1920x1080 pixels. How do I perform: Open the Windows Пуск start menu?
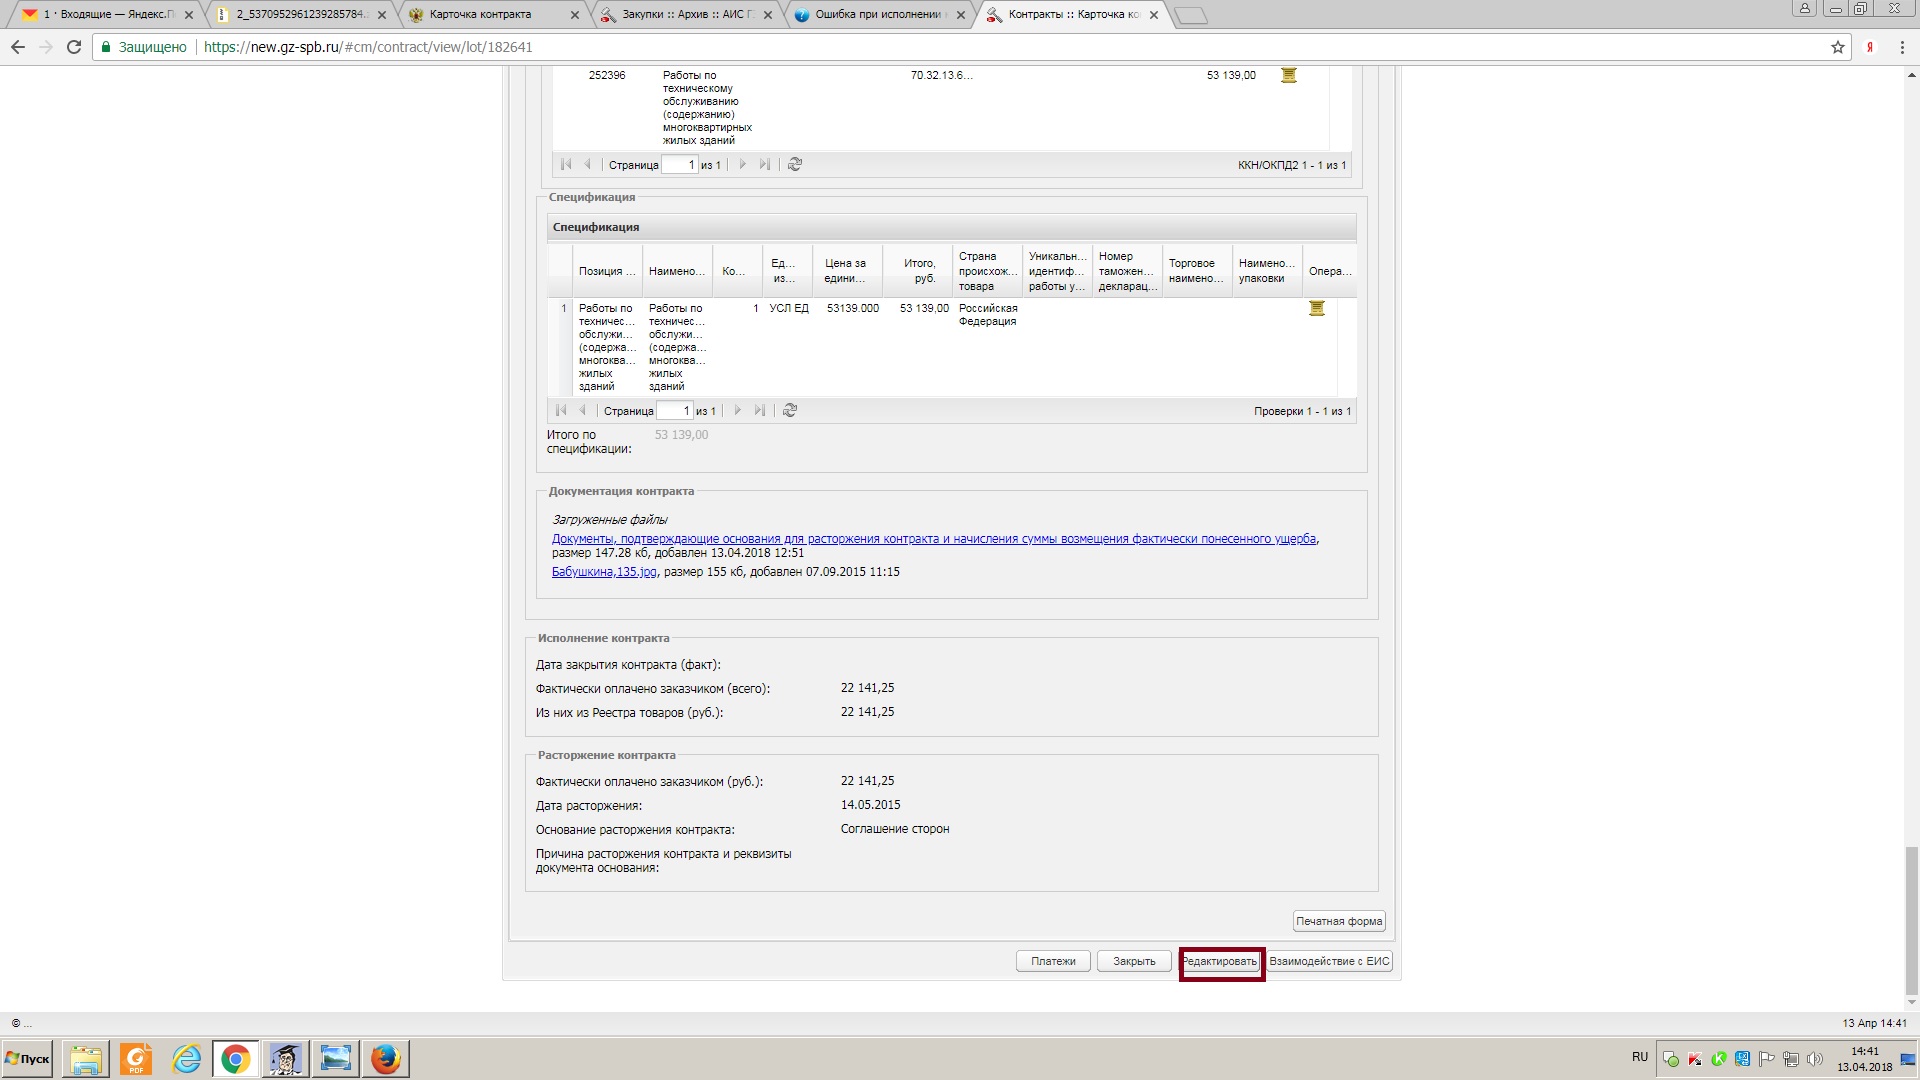pos(27,1059)
